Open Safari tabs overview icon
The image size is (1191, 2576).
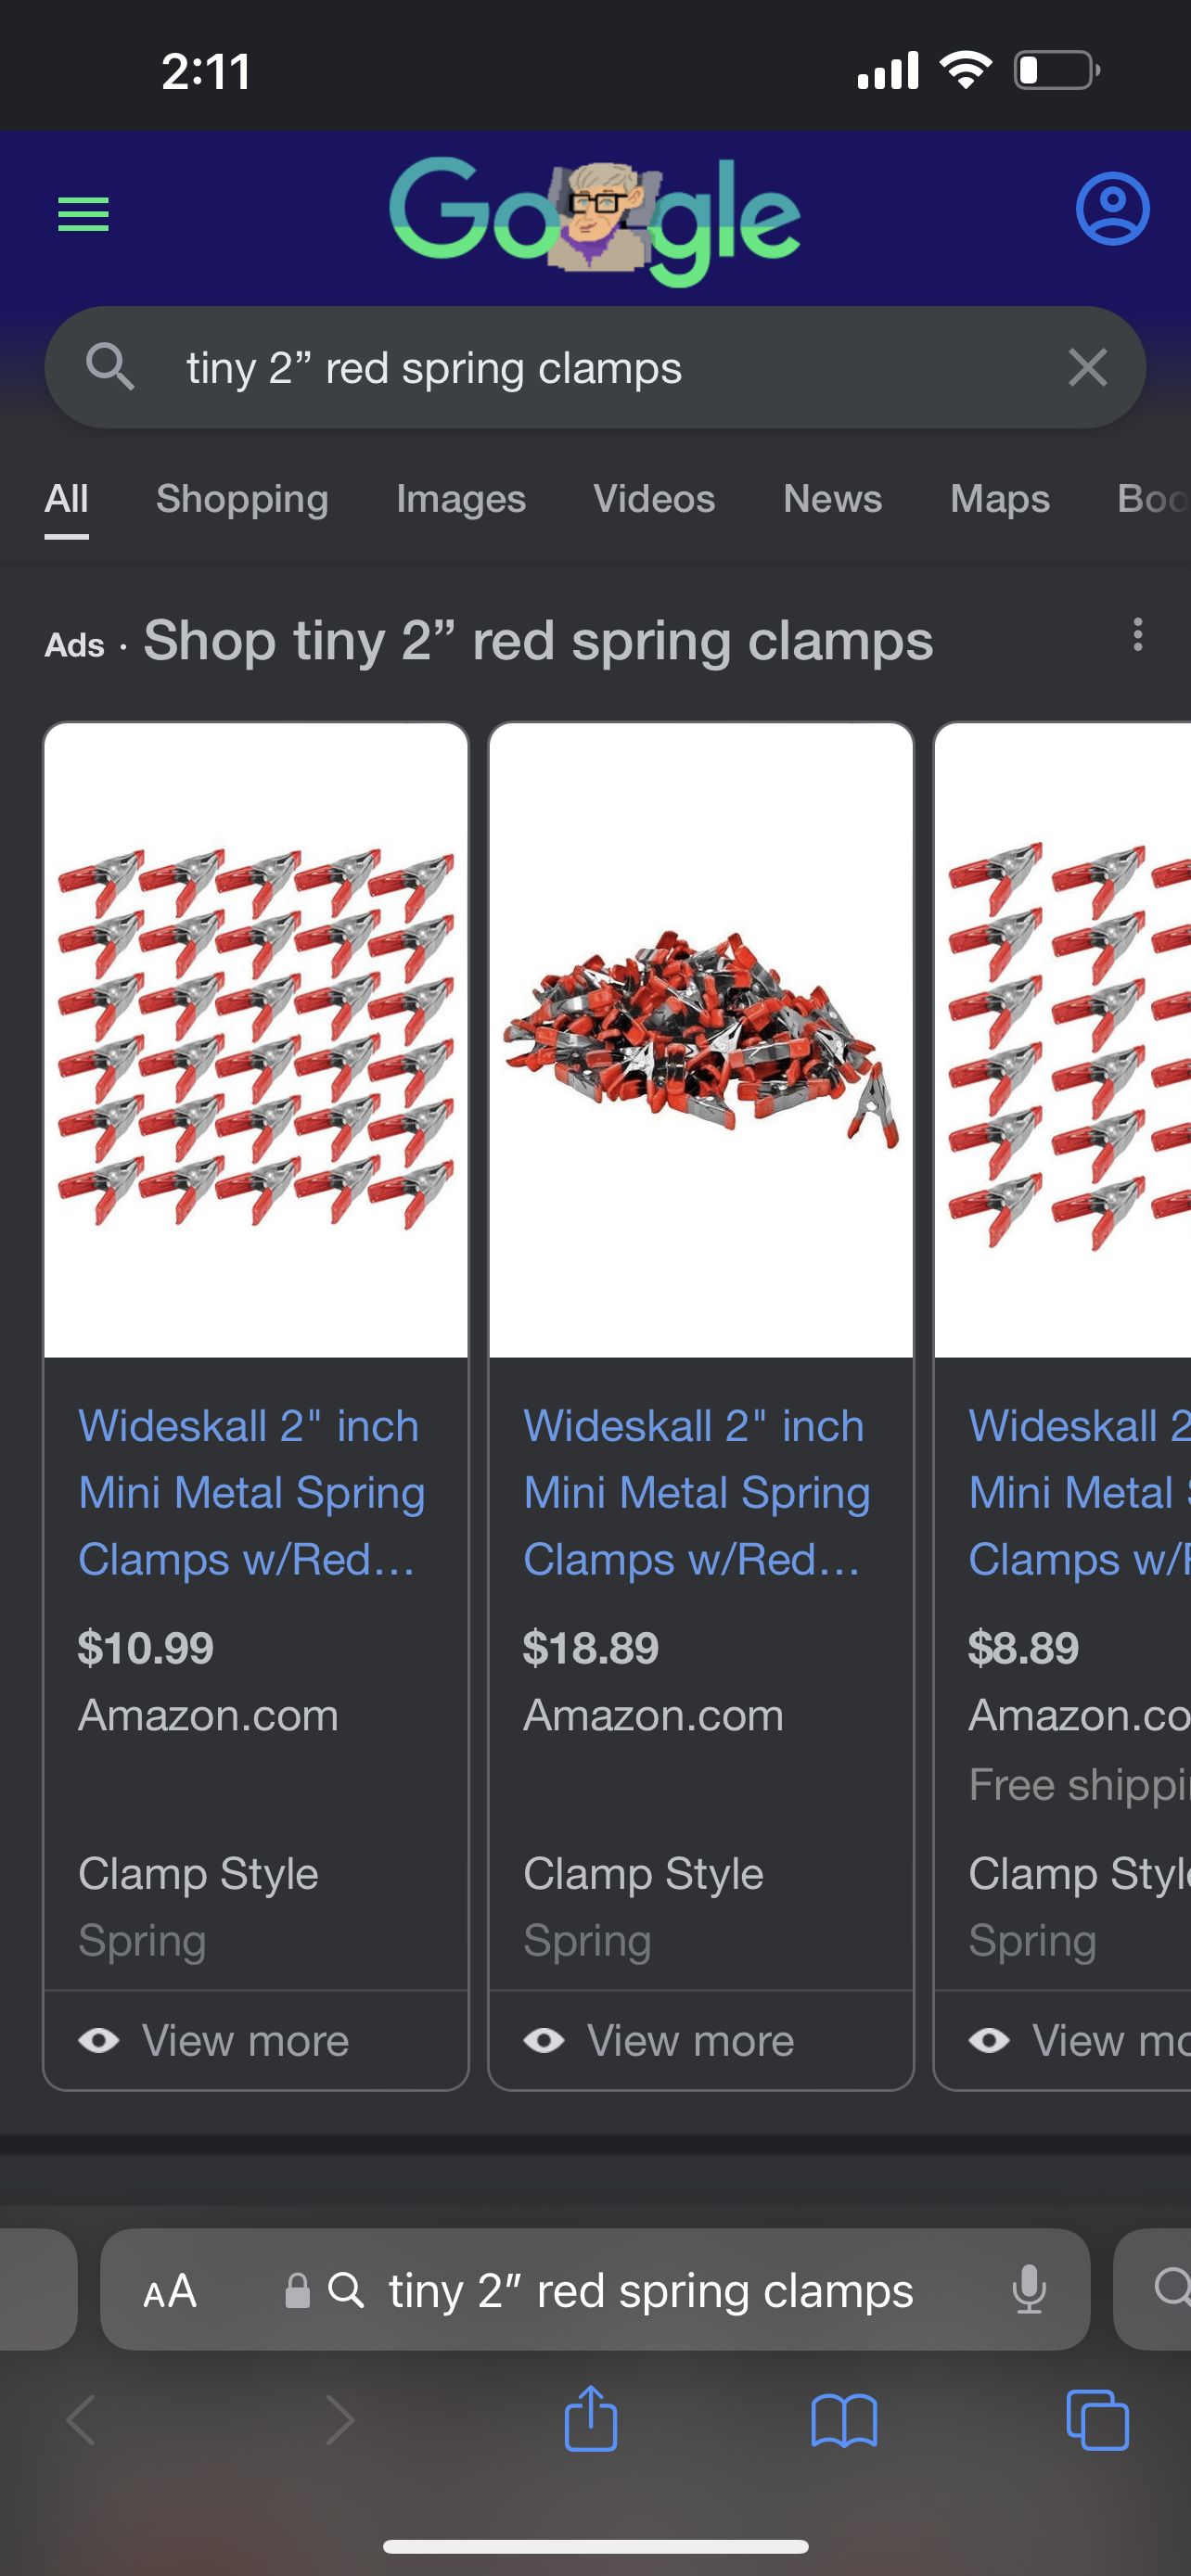tap(1097, 2420)
